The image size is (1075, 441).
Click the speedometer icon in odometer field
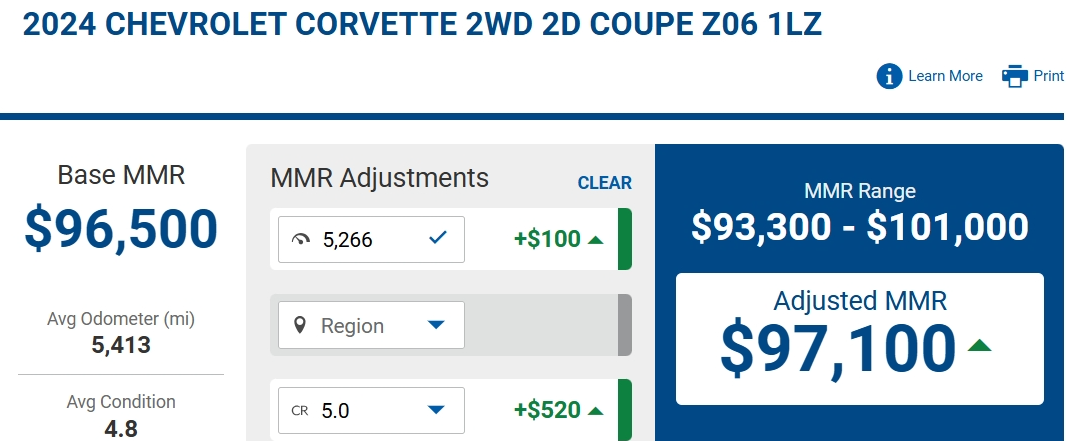click(x=301, y=239)
